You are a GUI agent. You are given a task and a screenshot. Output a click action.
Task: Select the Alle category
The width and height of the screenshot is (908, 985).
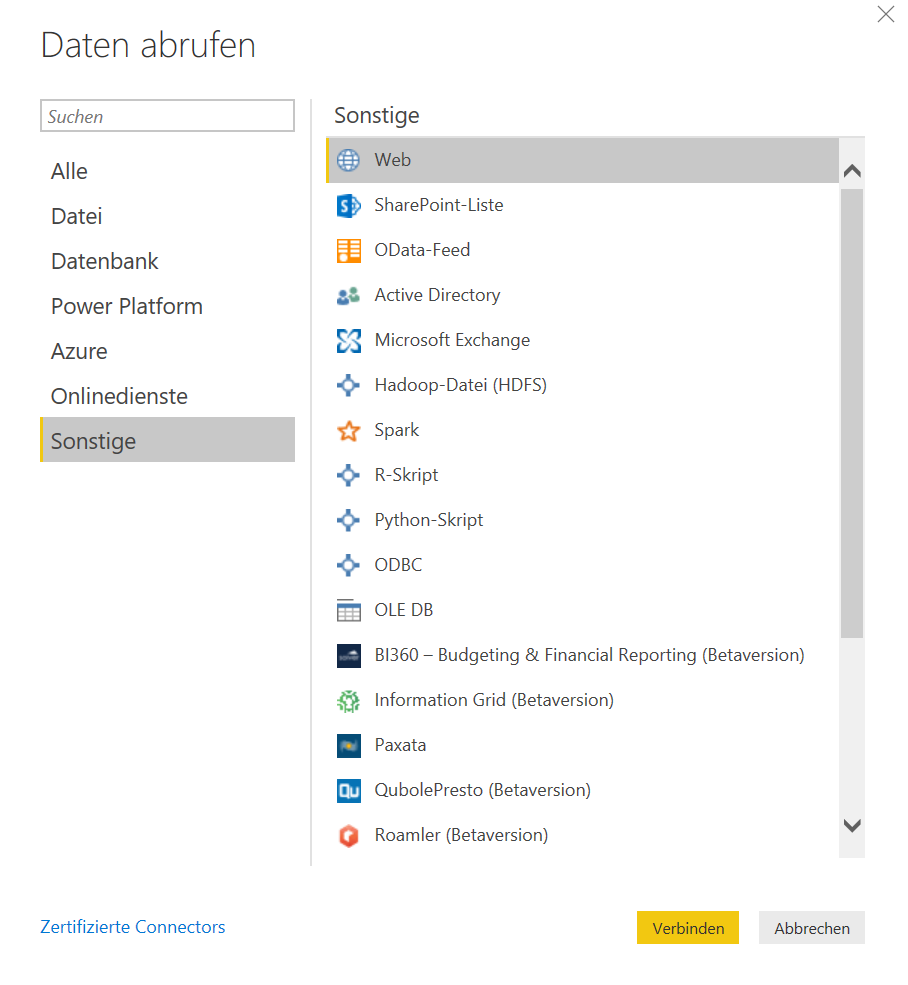pyautogui.click(x=167, y=171)
